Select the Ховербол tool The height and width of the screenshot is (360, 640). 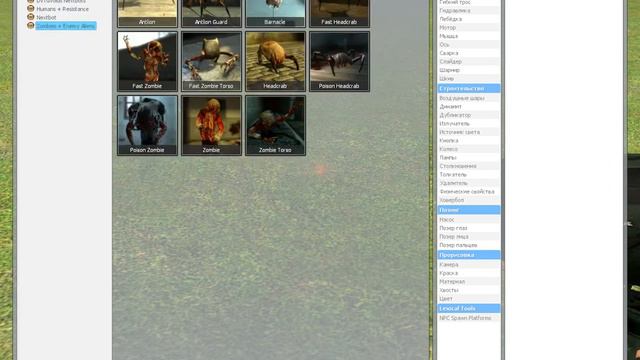469,200
